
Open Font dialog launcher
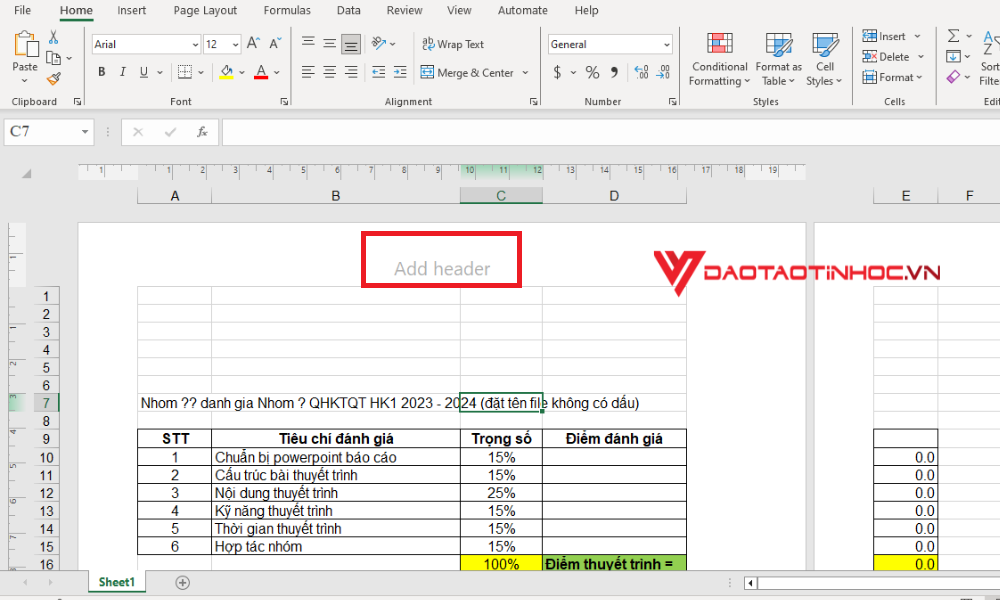284,101
